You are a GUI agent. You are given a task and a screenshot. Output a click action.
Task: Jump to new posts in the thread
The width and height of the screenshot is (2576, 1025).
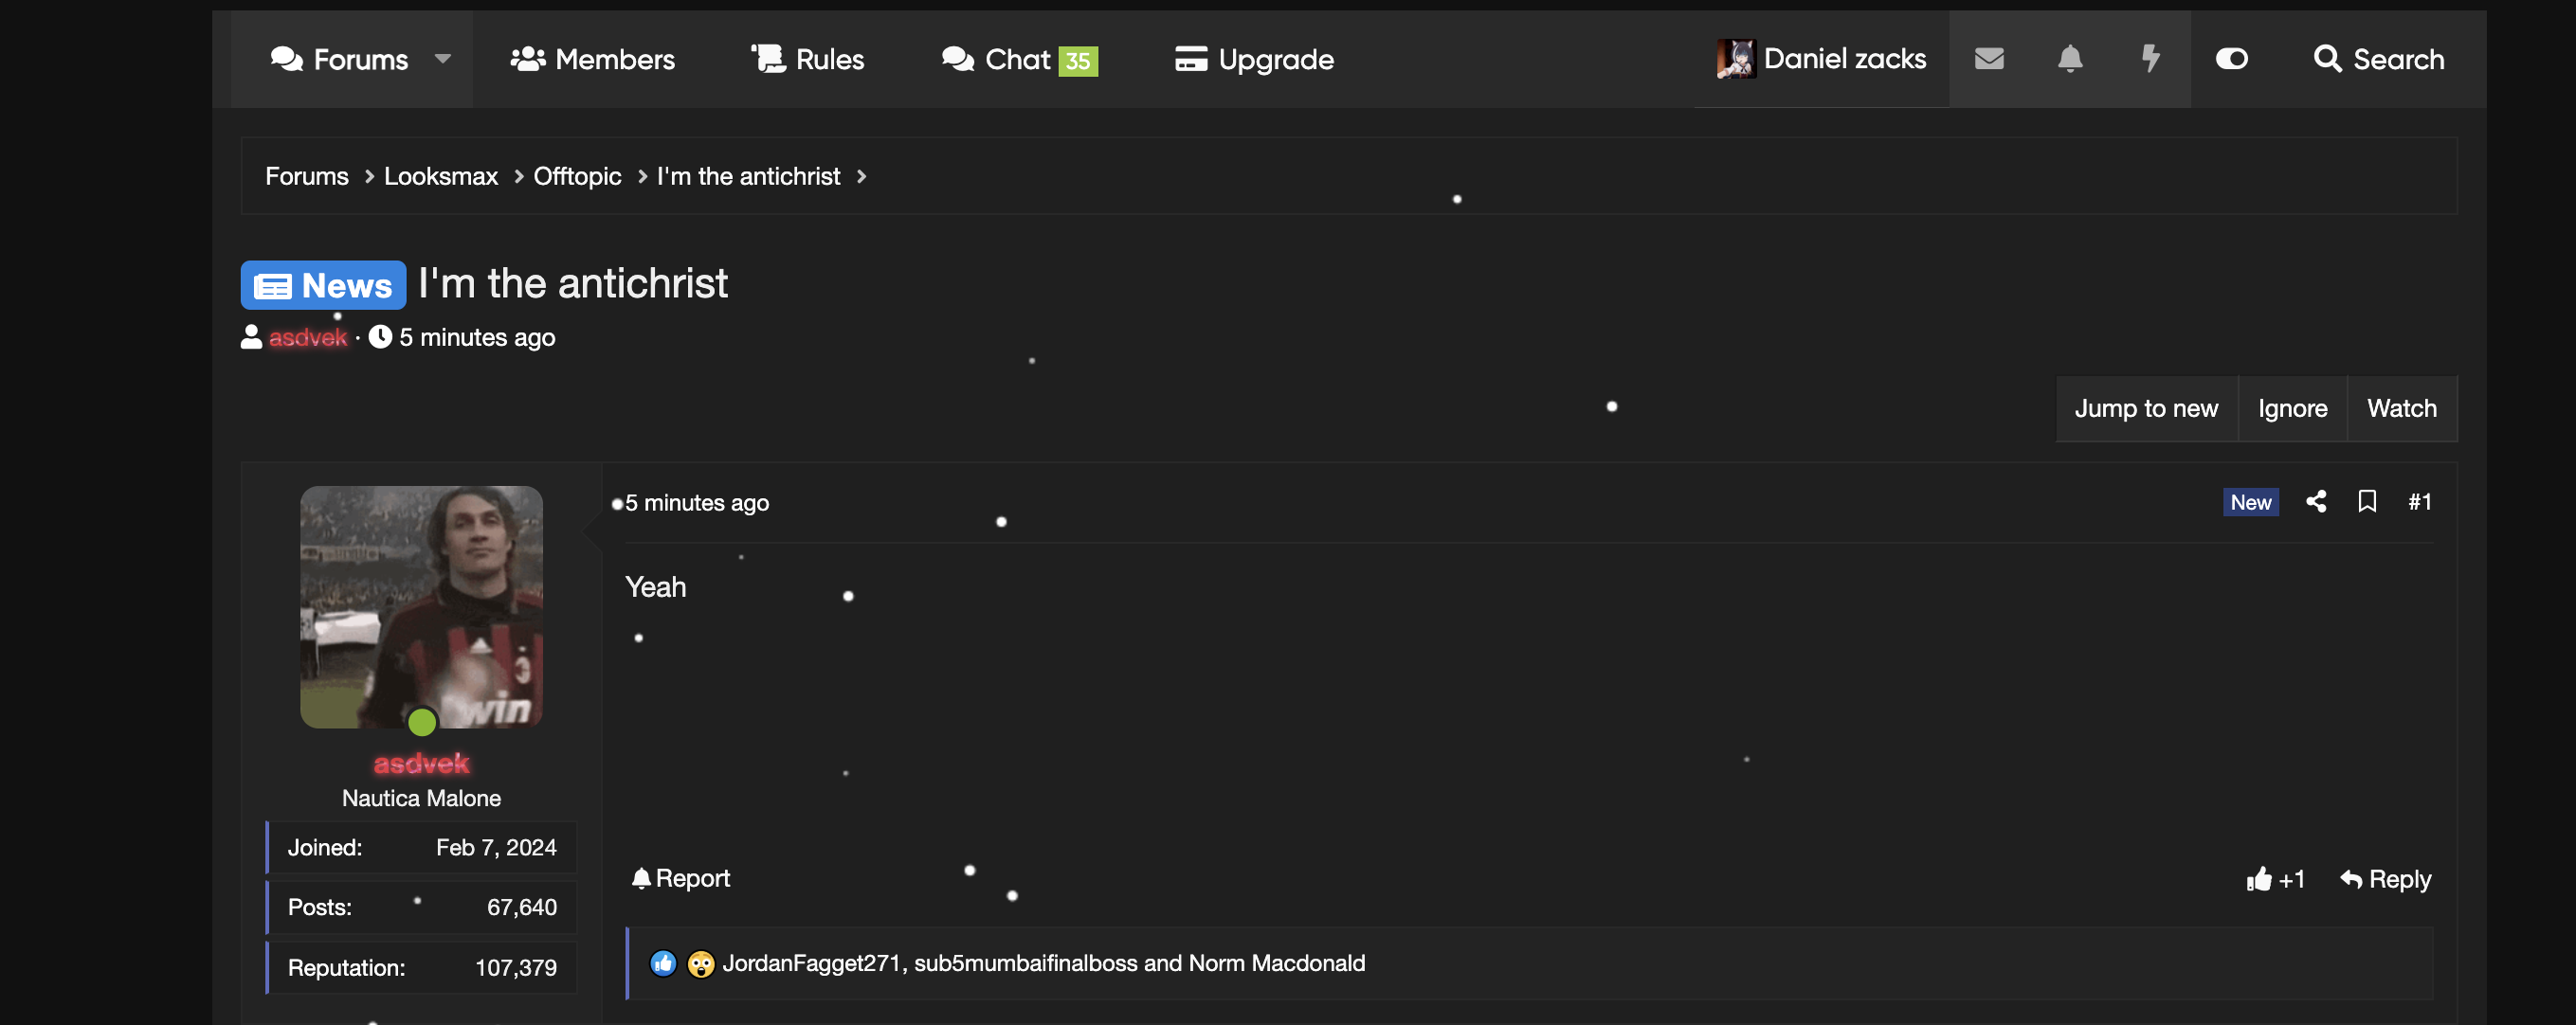2146,408
